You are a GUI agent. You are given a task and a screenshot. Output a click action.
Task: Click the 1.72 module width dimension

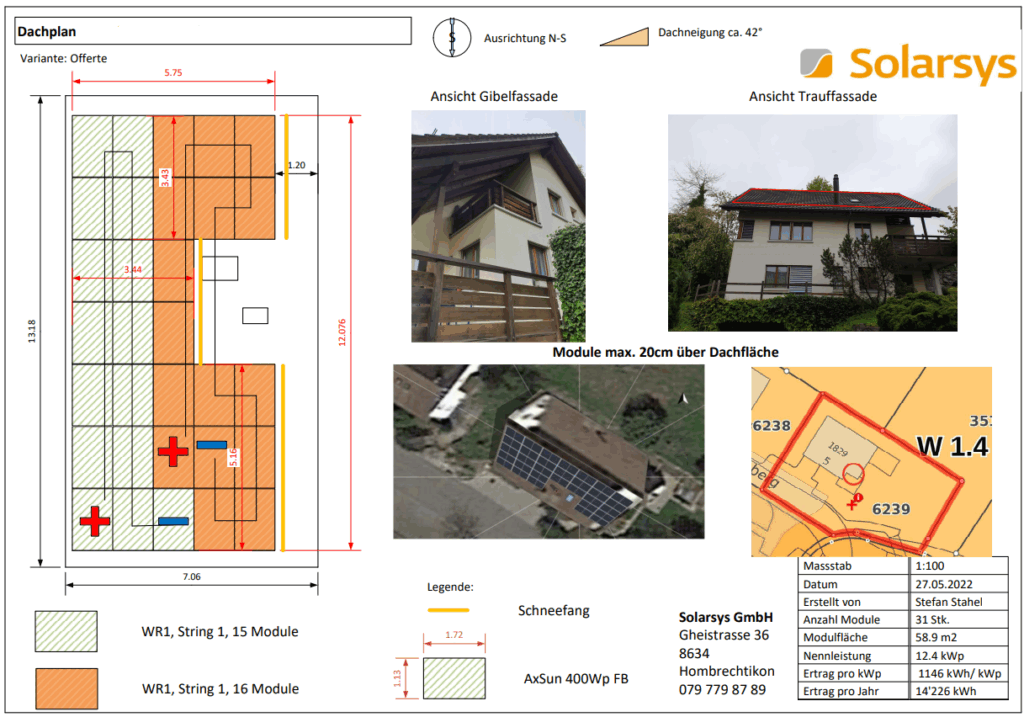454,635
